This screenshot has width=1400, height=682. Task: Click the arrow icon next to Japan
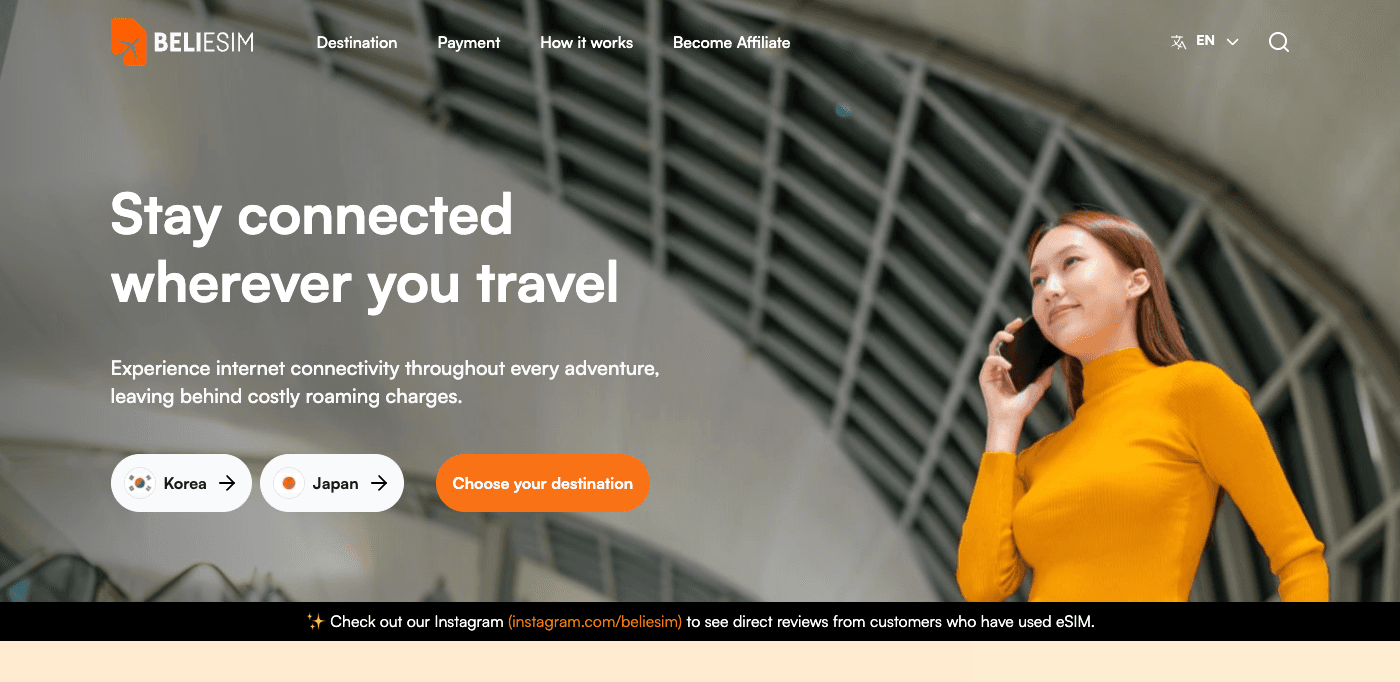(379, 483)
